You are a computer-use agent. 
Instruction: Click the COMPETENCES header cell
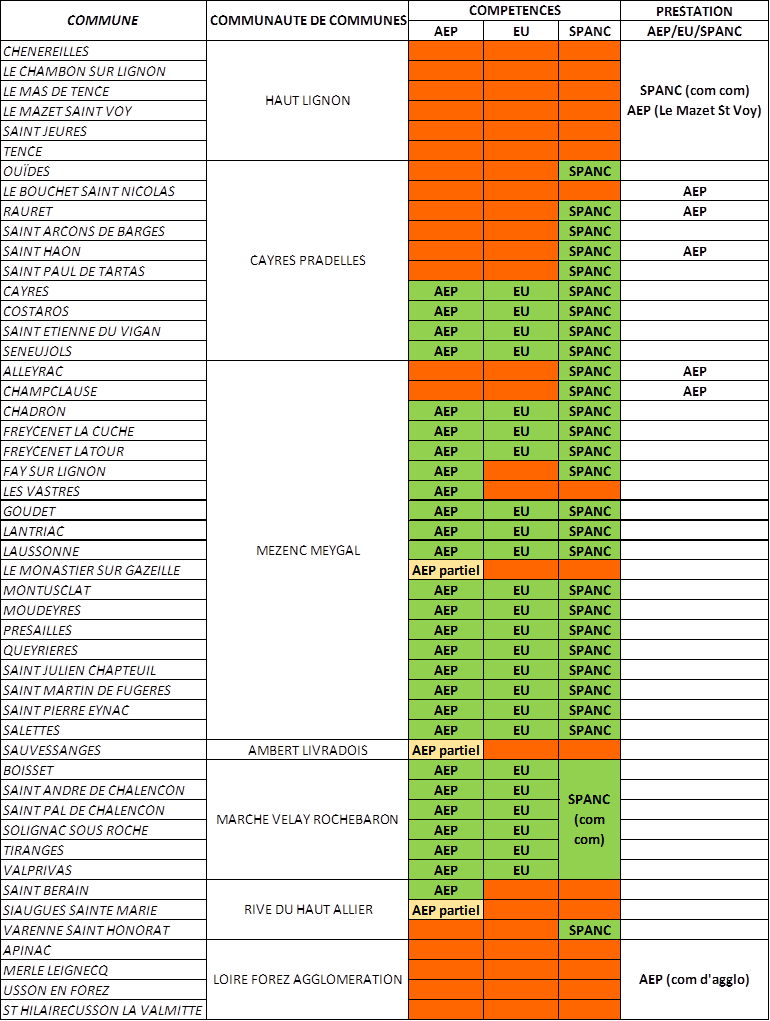click(x=514, y=11)
